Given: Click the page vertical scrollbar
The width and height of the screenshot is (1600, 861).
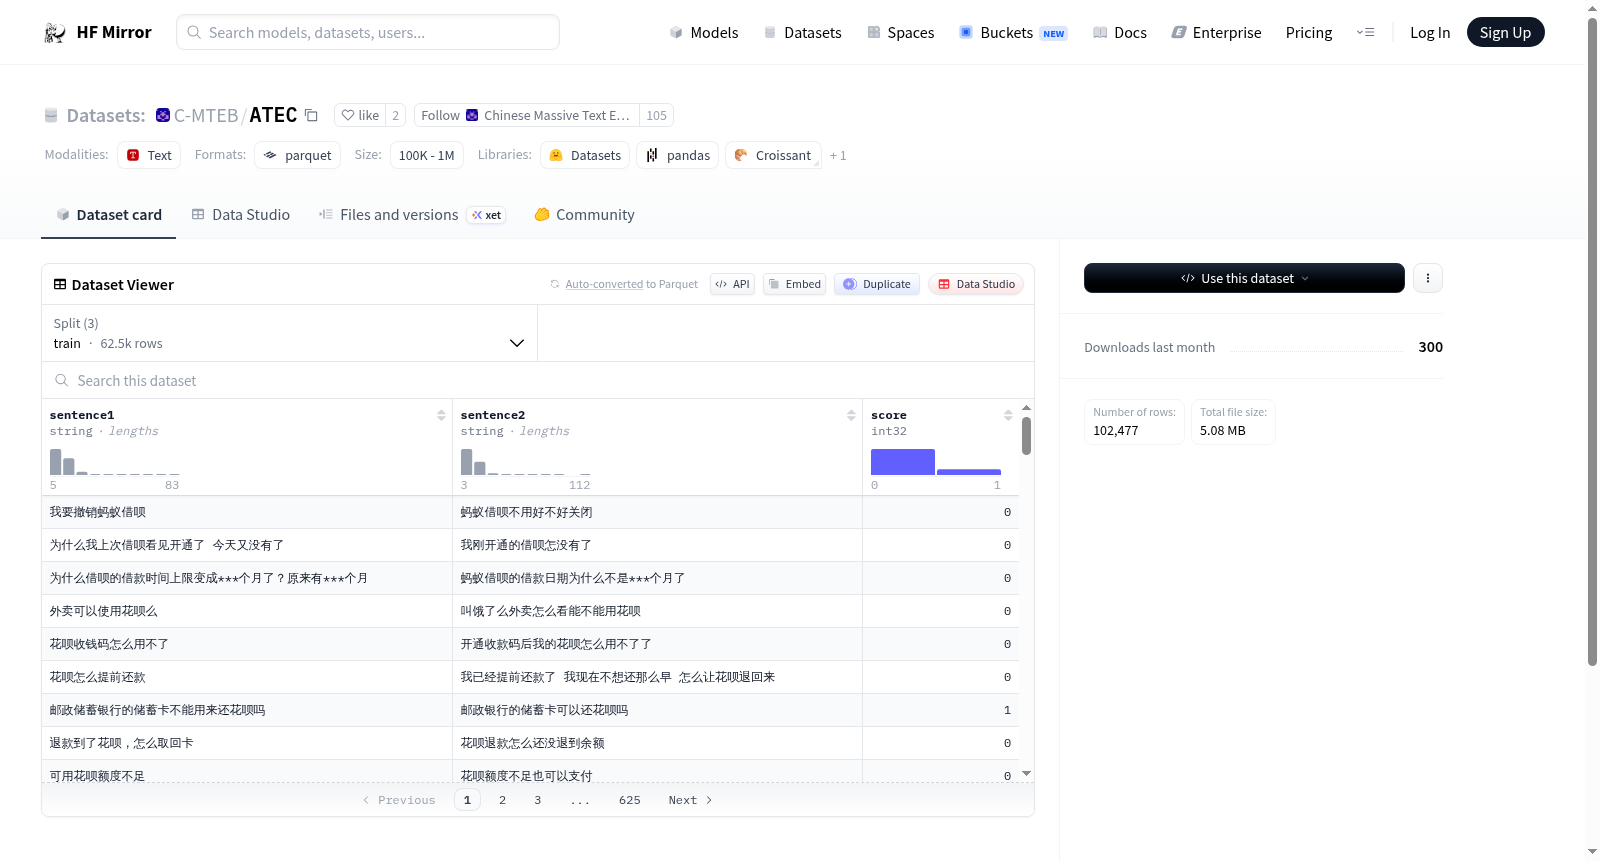Looking at the screenshot, I should pyautogui.click(x=1593, y=342).
